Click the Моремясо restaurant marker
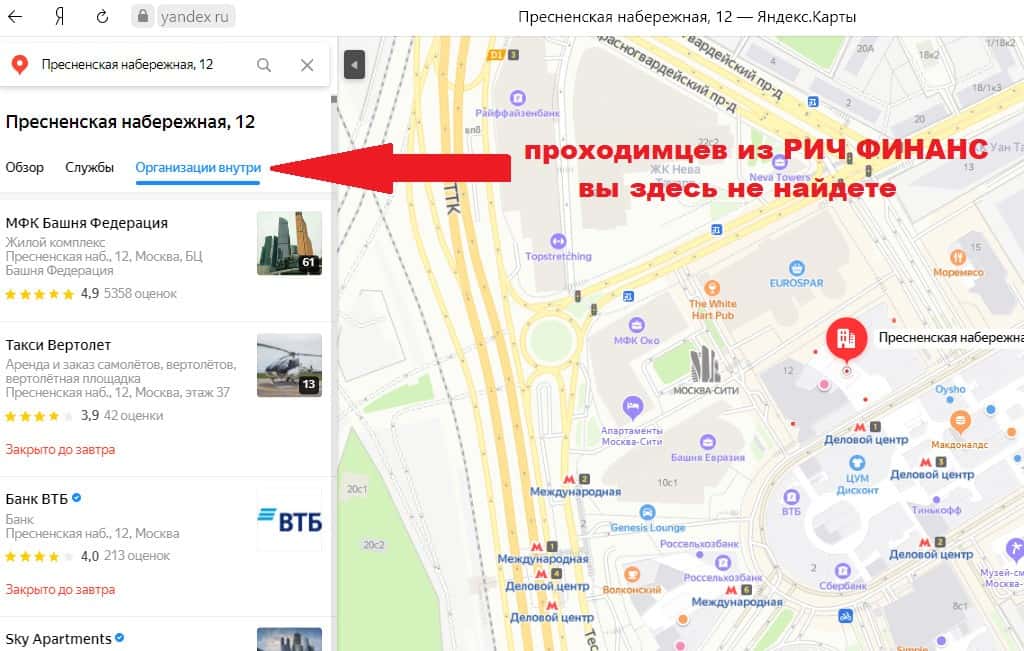 [x=958, y=257]
